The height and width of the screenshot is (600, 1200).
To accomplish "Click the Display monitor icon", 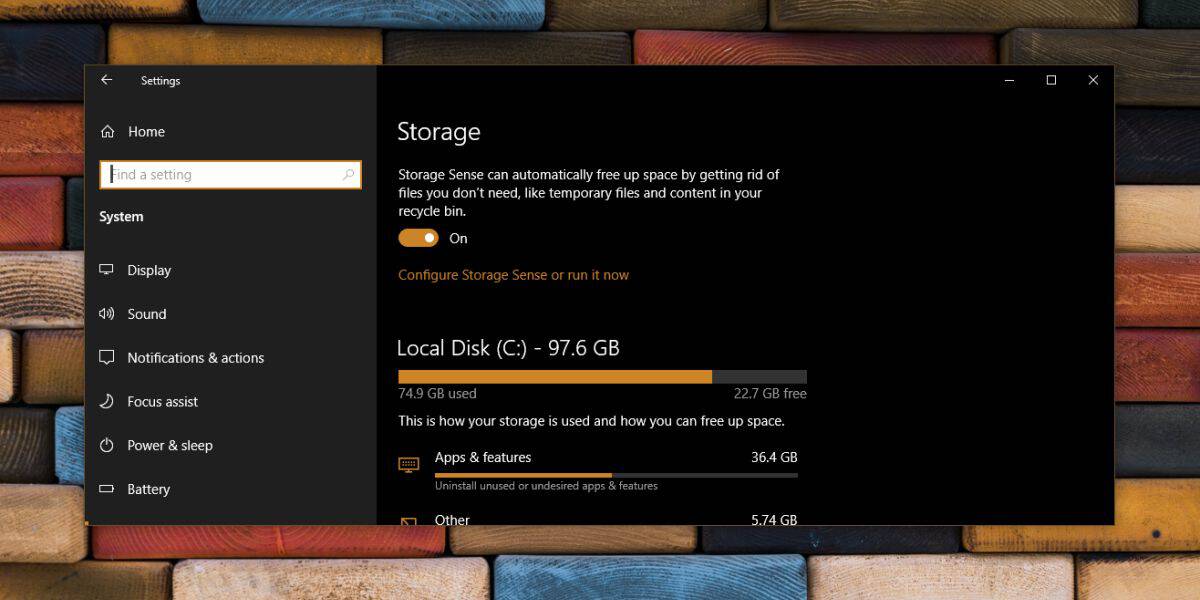I will pos(107,270).
